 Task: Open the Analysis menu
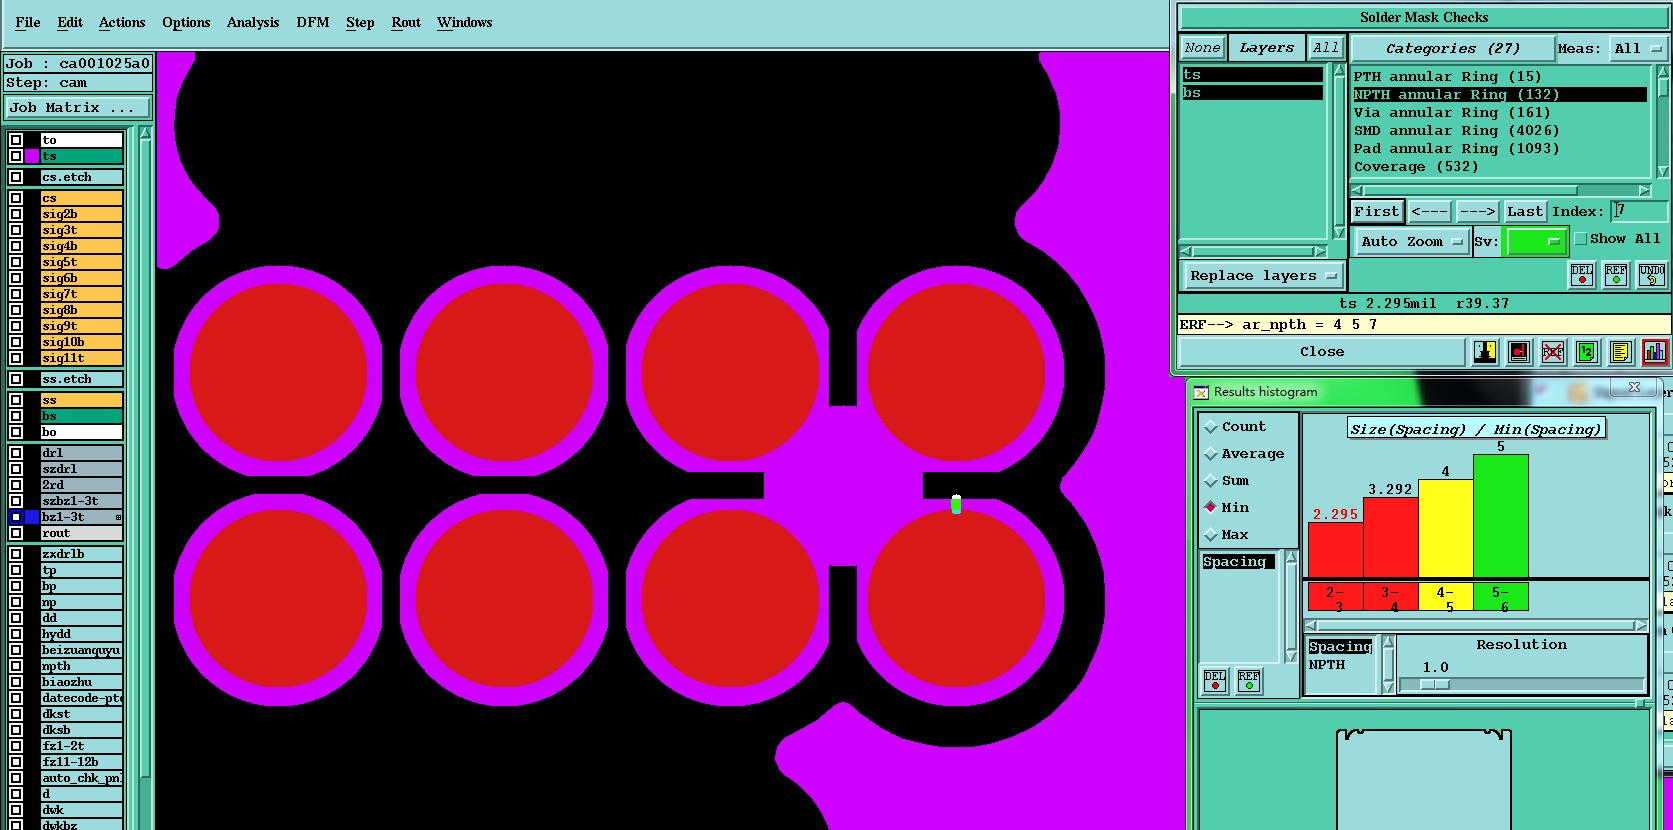pyautogui.click(x=253, y=22)
